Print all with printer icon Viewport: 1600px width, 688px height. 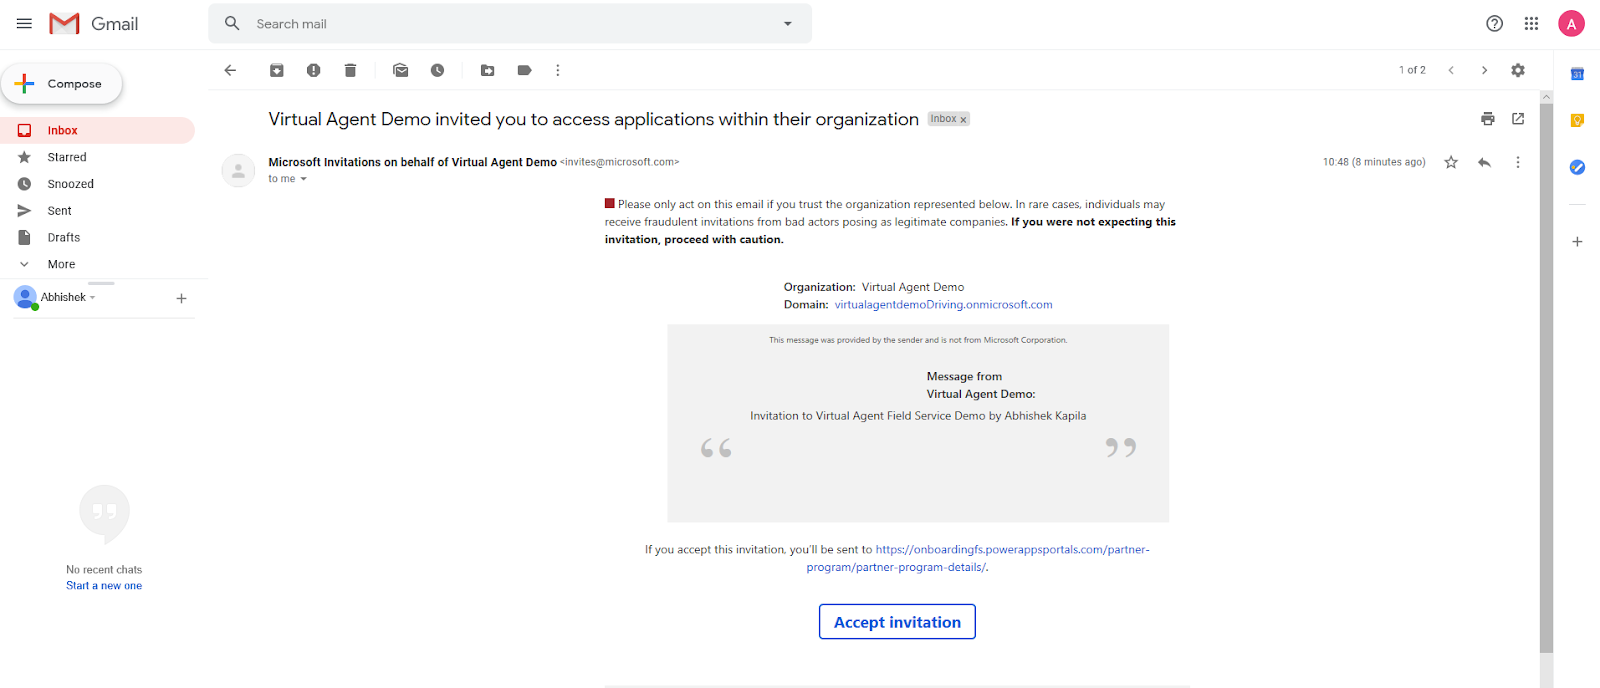[x=1488, y=119]
